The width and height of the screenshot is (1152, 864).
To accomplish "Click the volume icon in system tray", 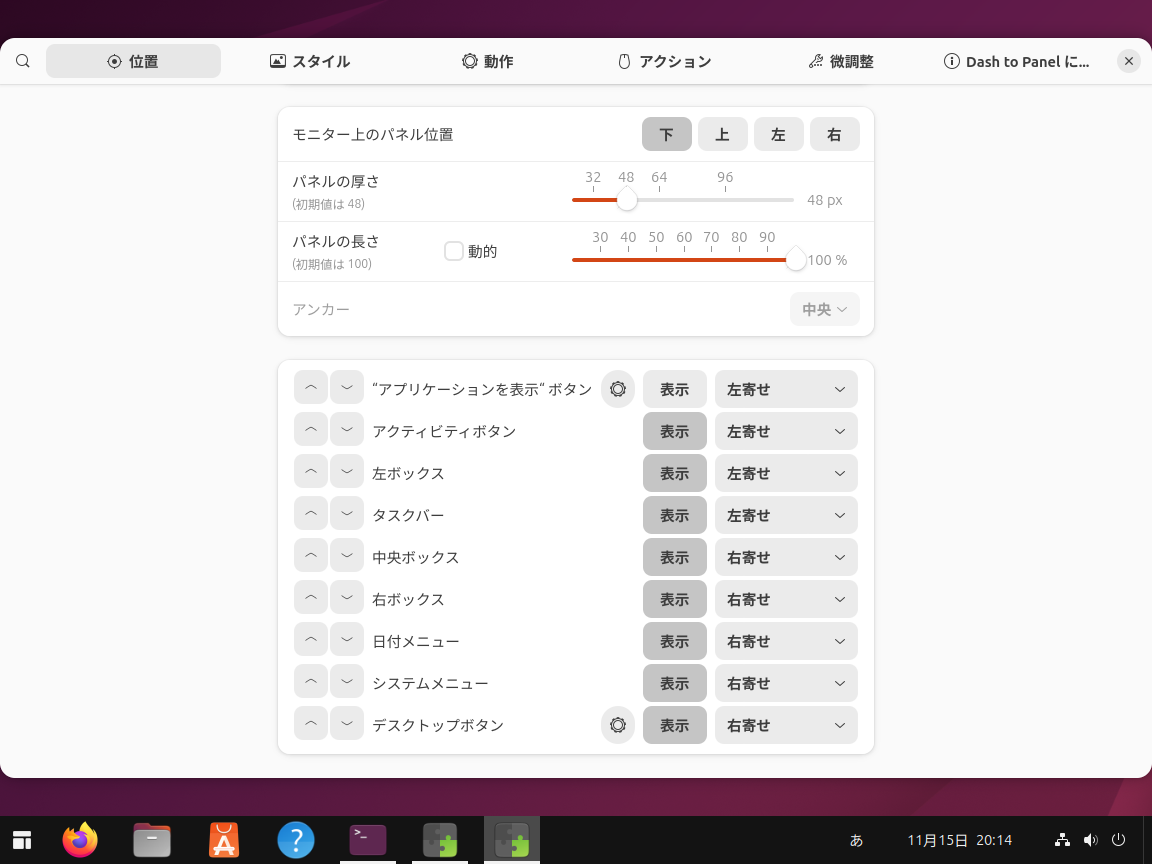I will coord(1090,840).
